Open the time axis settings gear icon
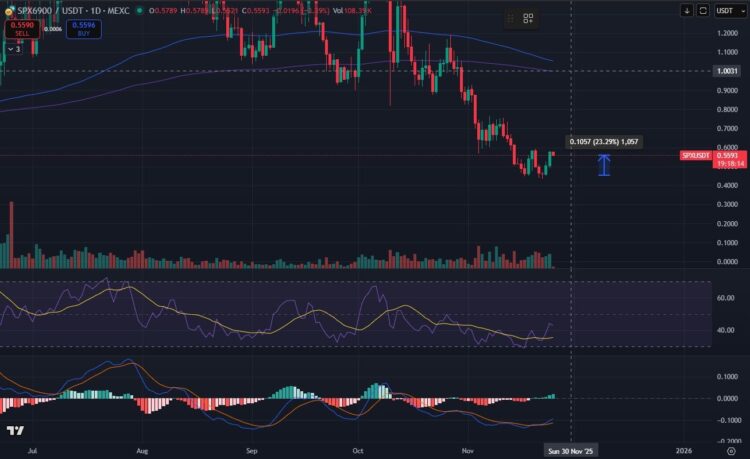 731,451
